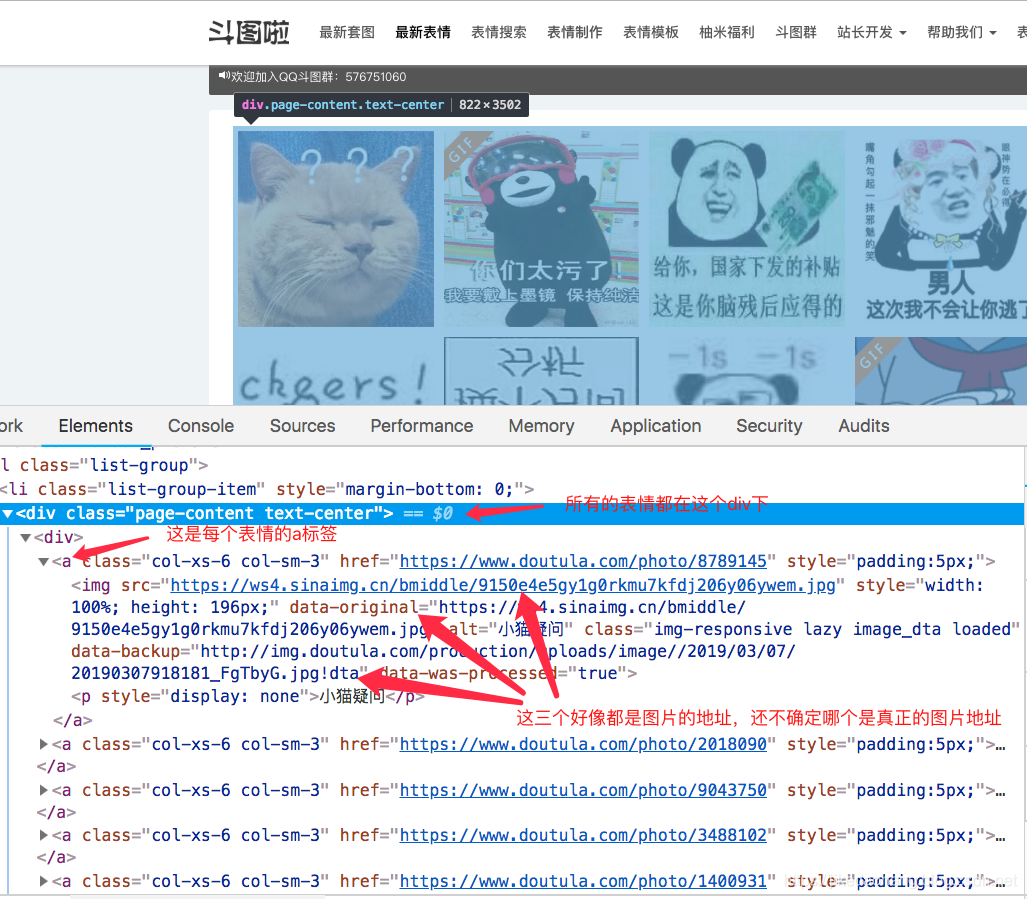The height and width of the screenshot is (899, 1027).
Task: Open the sleepy cat meme thumbnail
Action: click(335, 229)
